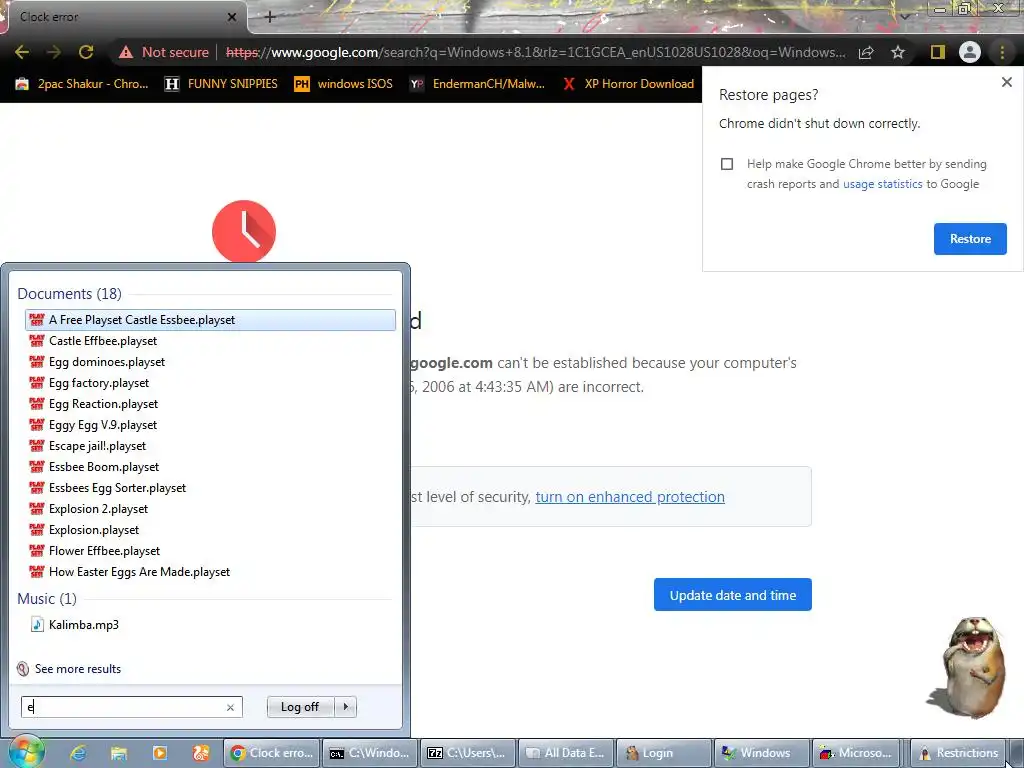Select the Clock error tab

123,17
